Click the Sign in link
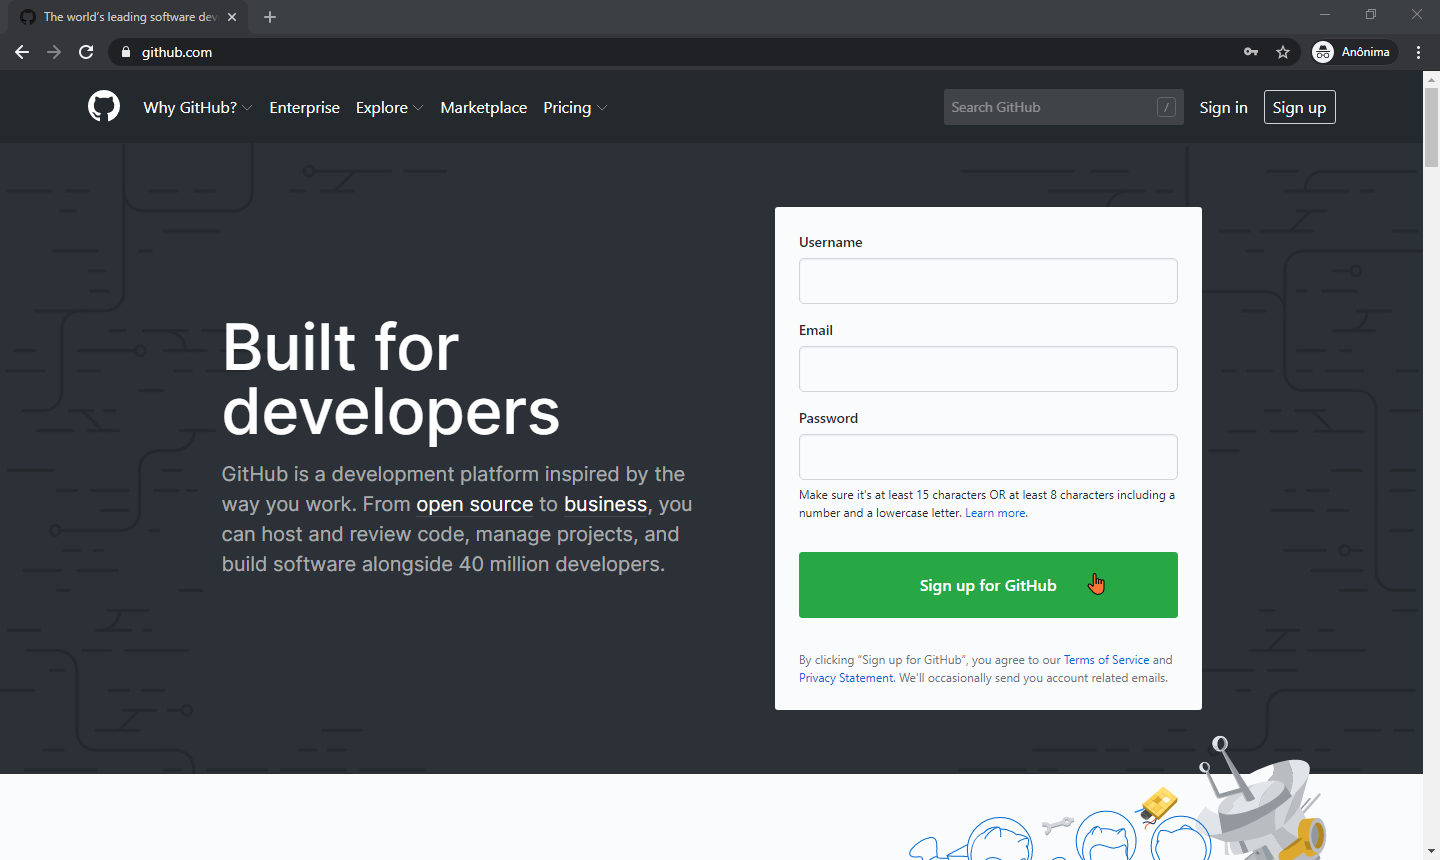Screen dimensions: 1440x860 point(1223,107)
